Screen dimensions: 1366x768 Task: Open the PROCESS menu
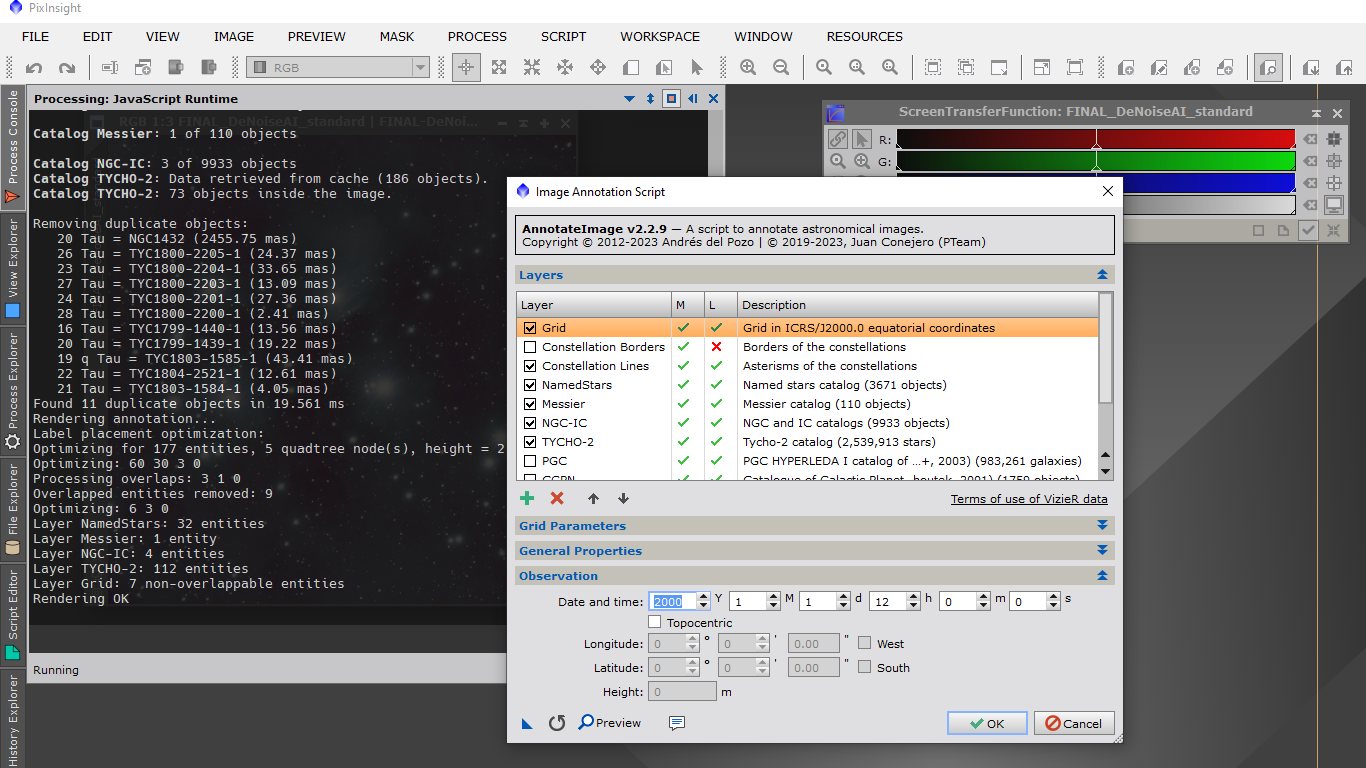pyautogui.click(x=477, y=36)
